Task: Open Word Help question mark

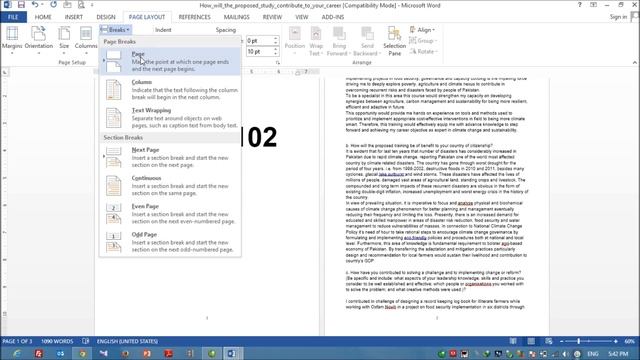Action: tap(580, 5)
